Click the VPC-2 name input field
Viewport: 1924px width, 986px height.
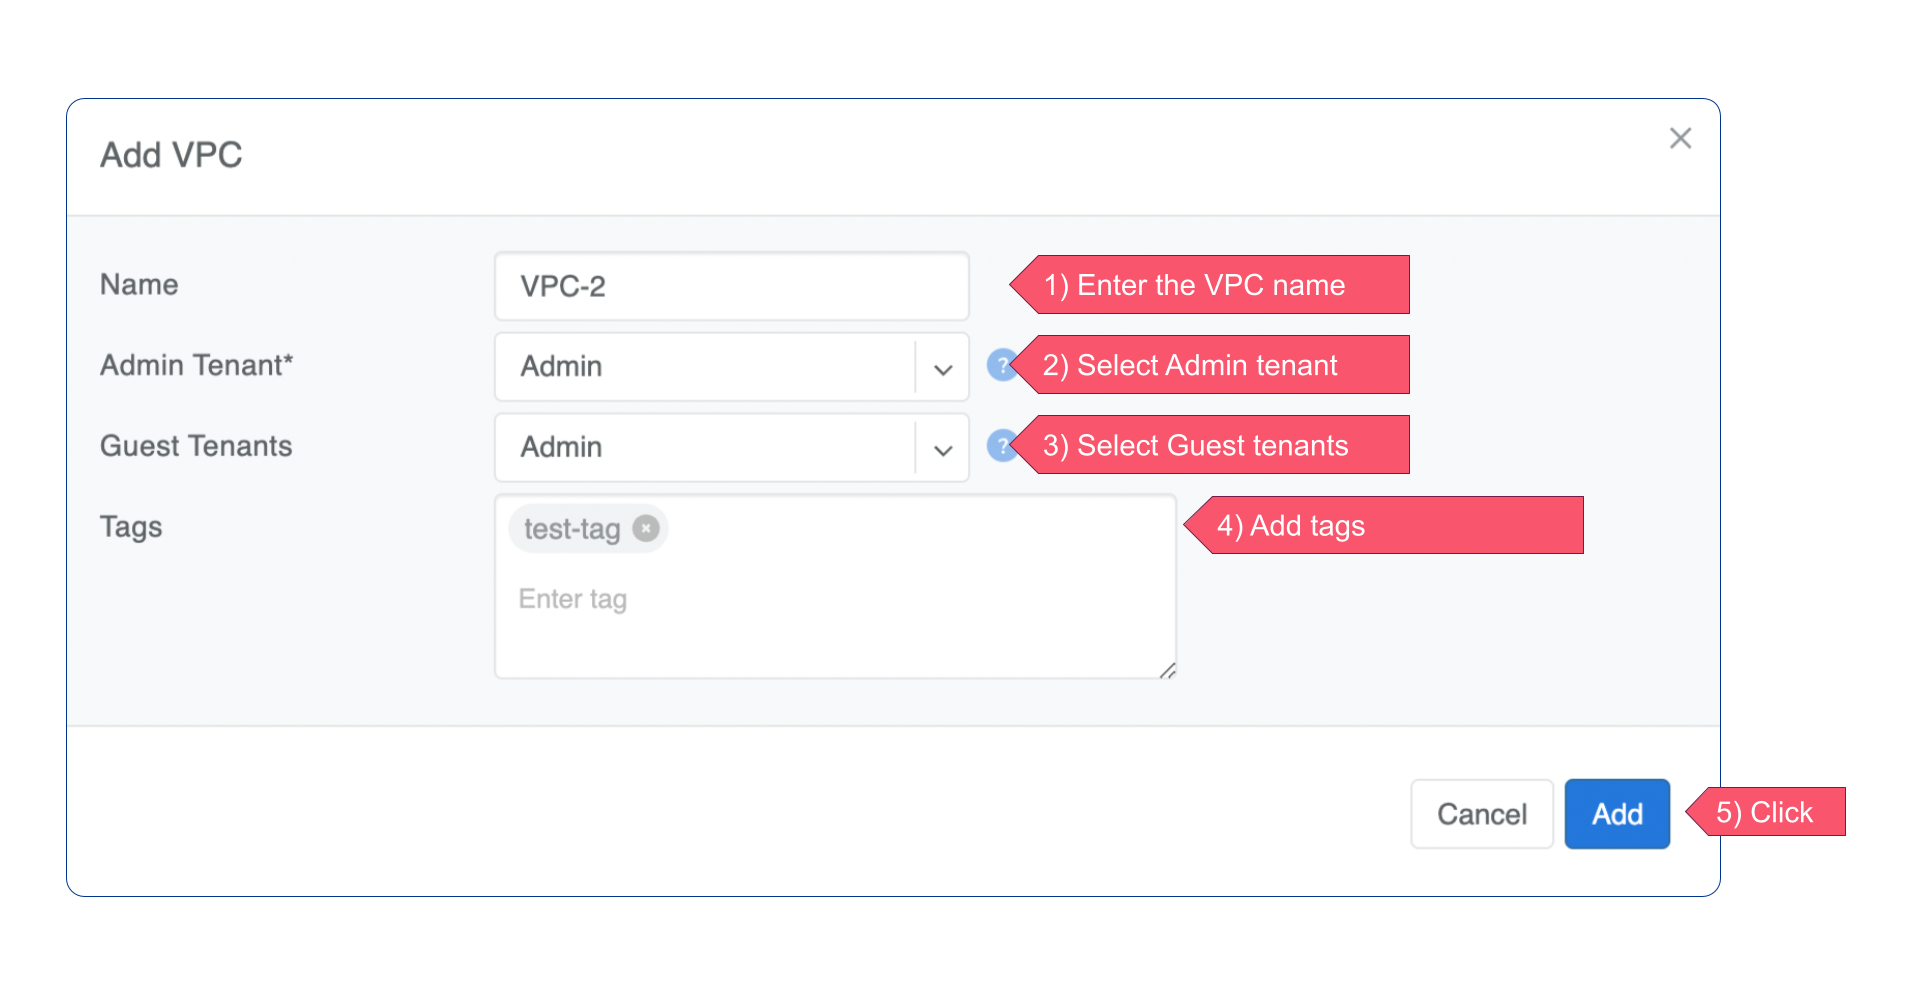pyautogui.click(x=731, y=286)
